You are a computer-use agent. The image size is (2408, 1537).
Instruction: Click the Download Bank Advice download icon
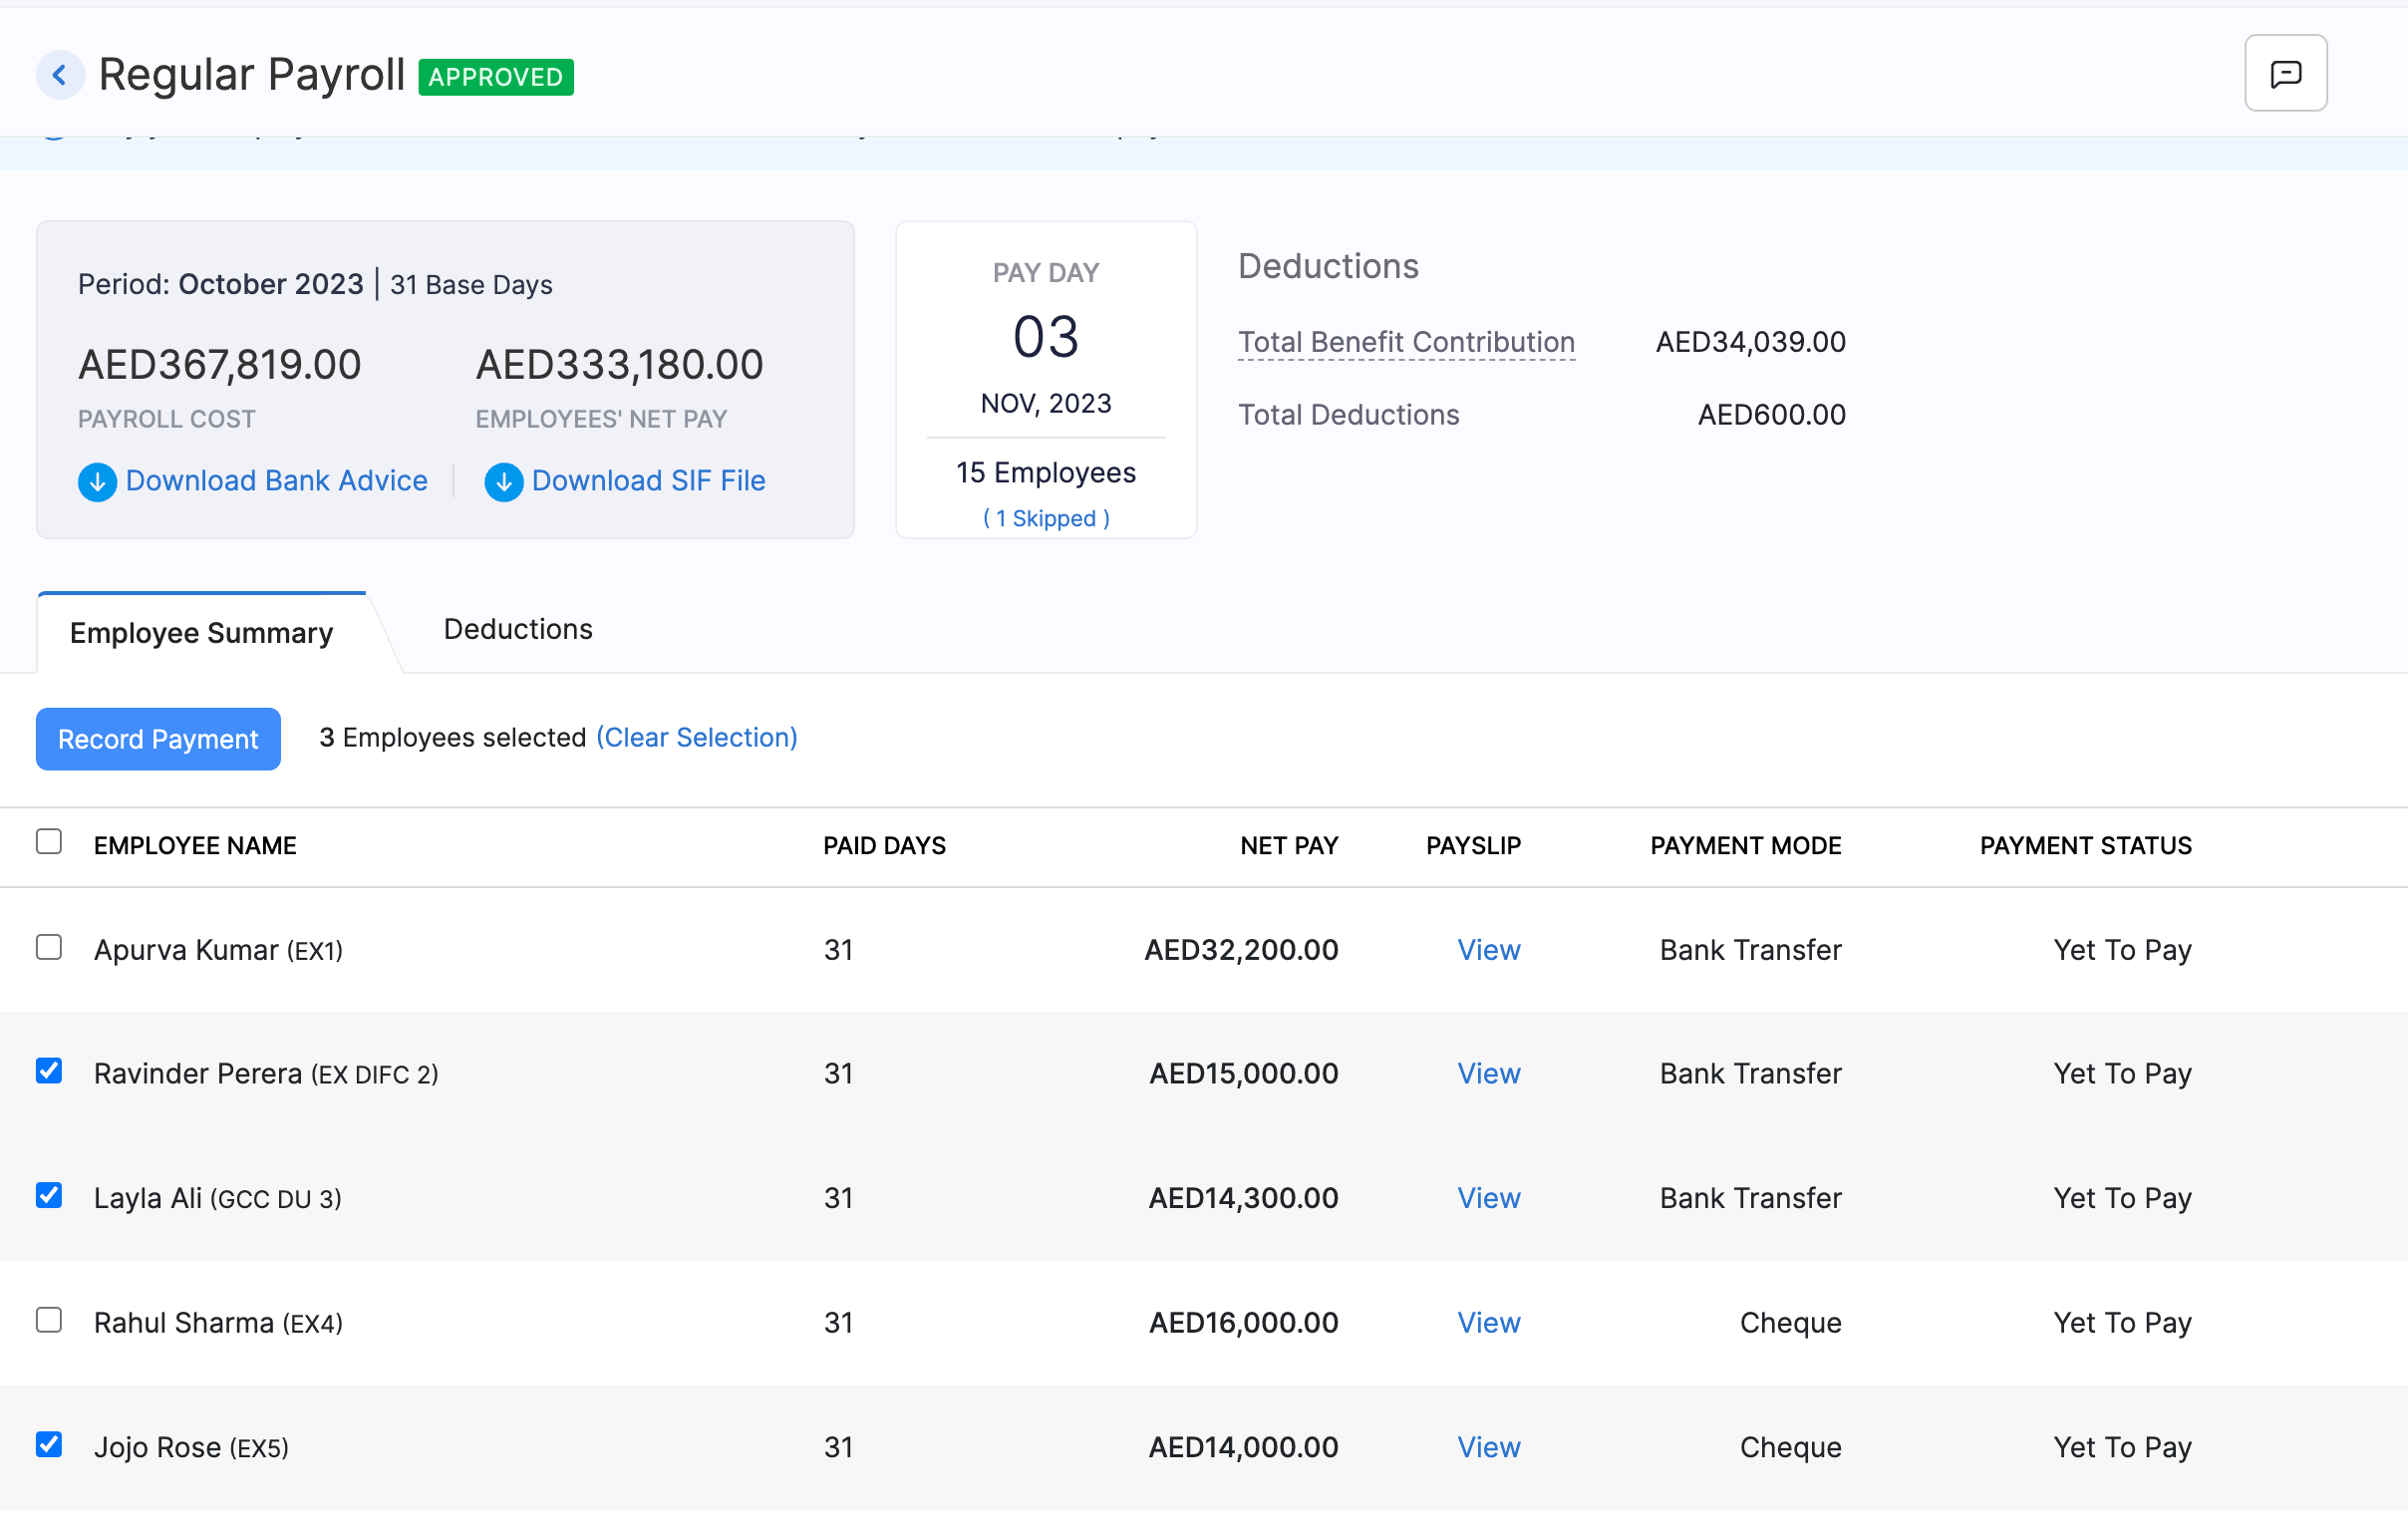point(97,482)
